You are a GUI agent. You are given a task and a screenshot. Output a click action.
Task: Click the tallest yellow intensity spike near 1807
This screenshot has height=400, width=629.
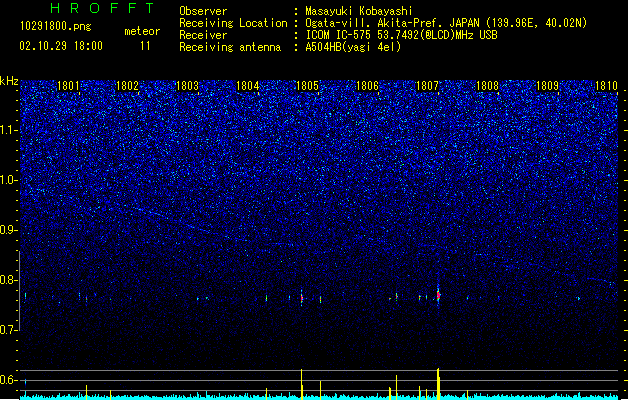click(x=438, y=384)
